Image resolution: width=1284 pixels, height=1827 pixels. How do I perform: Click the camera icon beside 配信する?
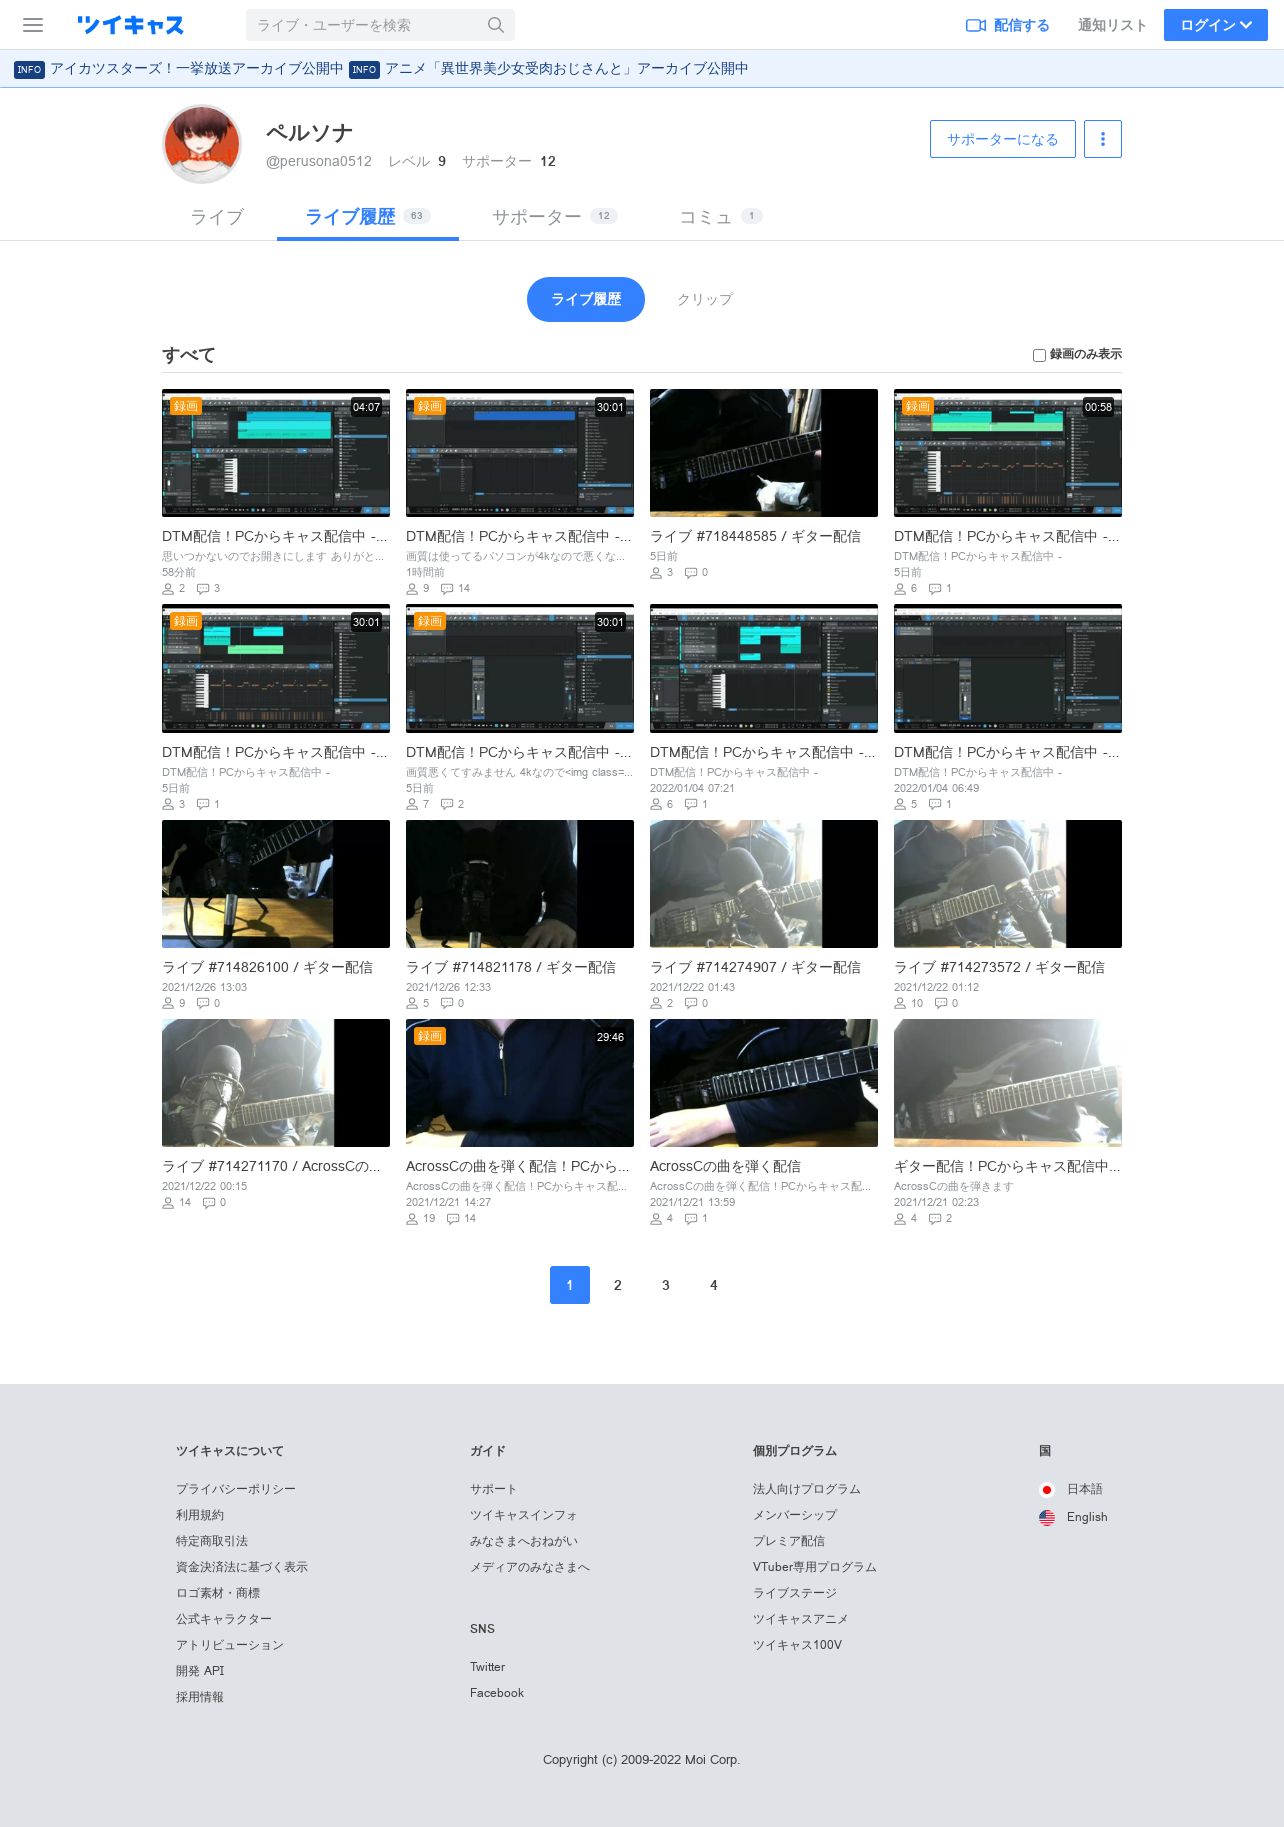click(976, 25)
